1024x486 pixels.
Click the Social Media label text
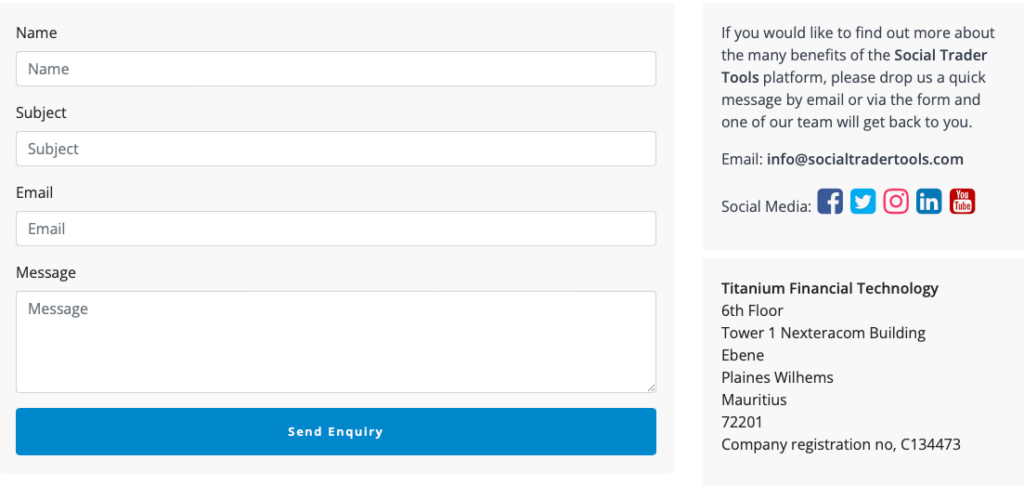(x=765, y=206)
